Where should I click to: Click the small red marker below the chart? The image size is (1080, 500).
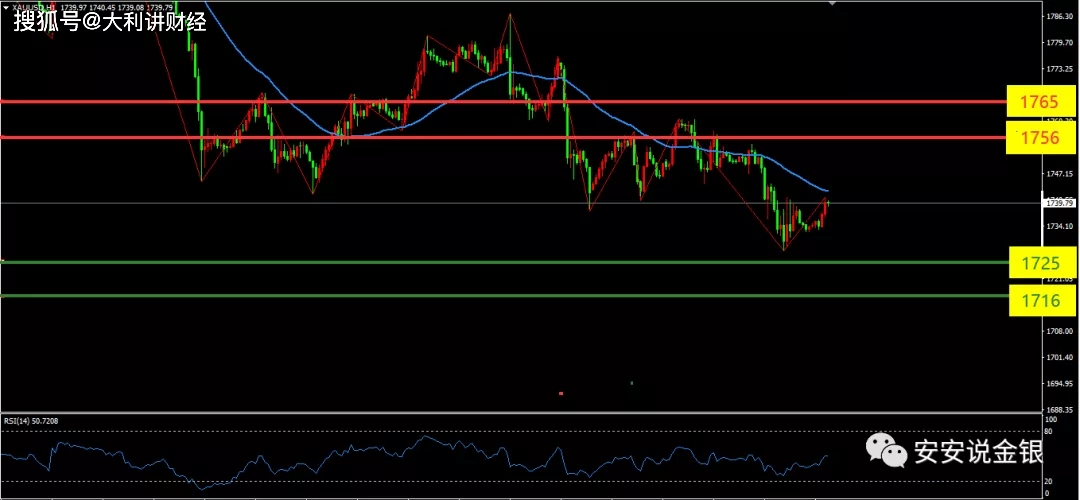560,393
